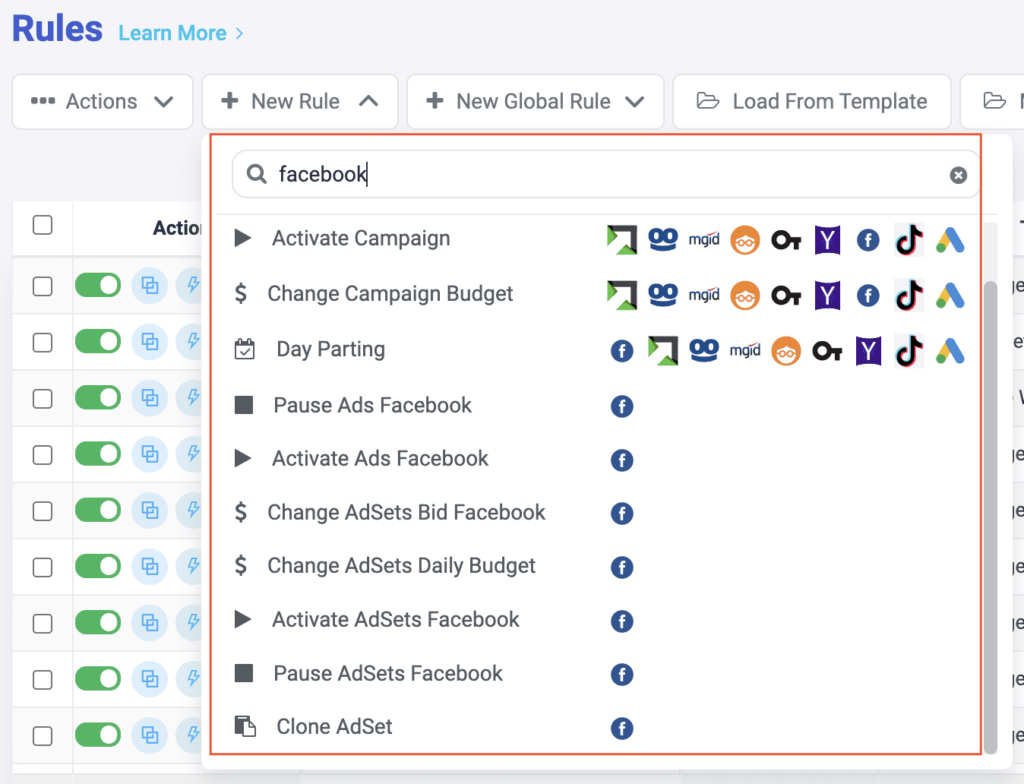The height and width of the screenshot is (784, 1024).
Task: Click the Facebook icon in Activate Campaign row
Action: click(x=868, y=240)
